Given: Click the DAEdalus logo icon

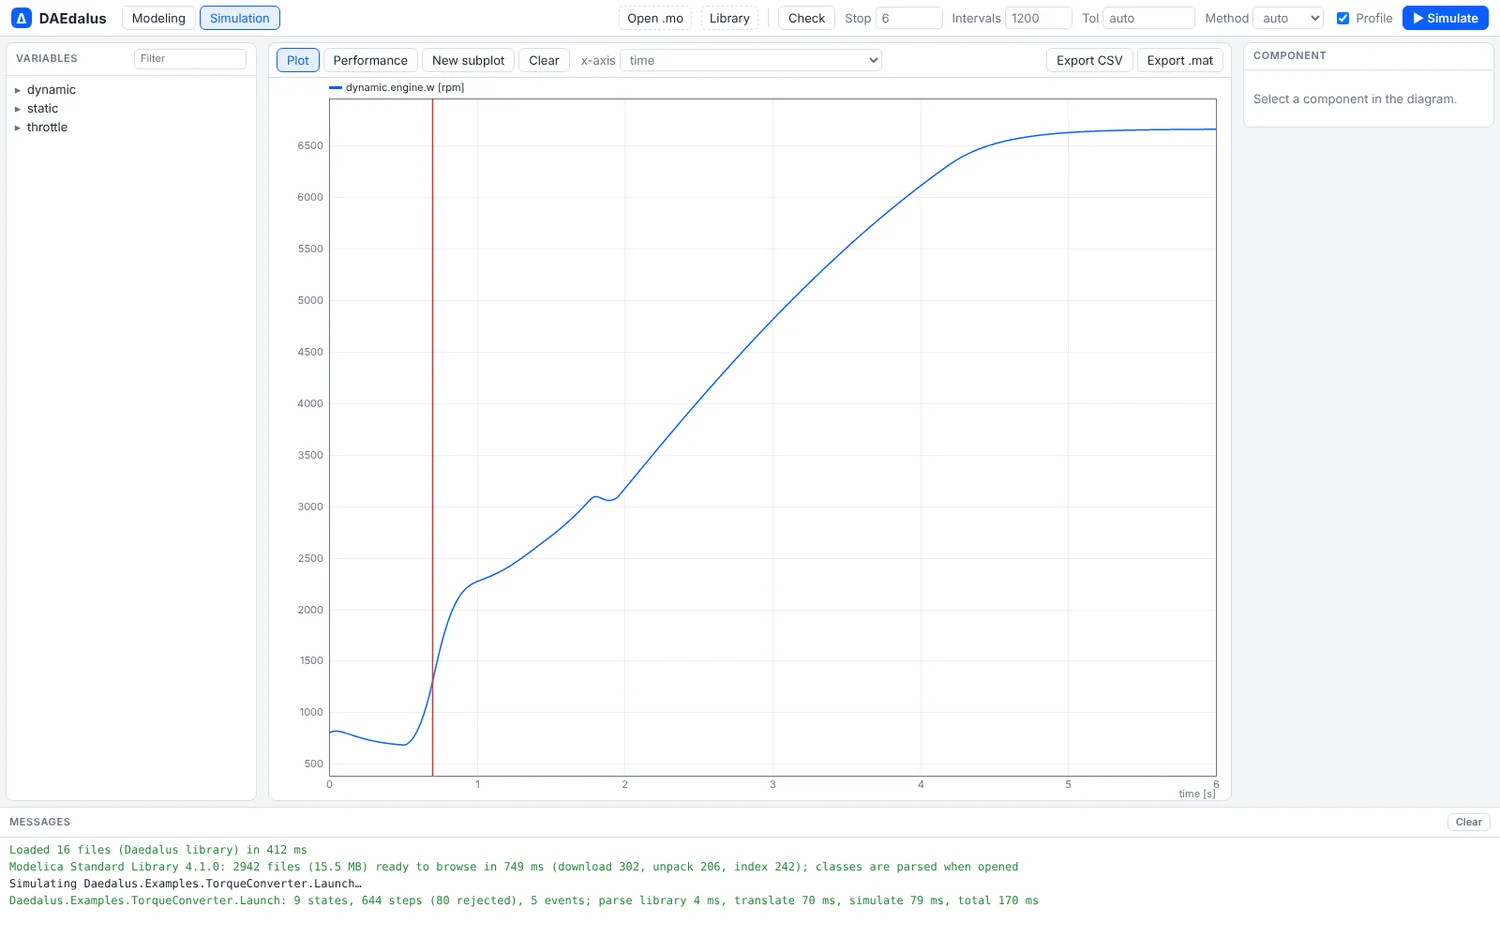Looking at the screenshot, I should pos(21,18).
